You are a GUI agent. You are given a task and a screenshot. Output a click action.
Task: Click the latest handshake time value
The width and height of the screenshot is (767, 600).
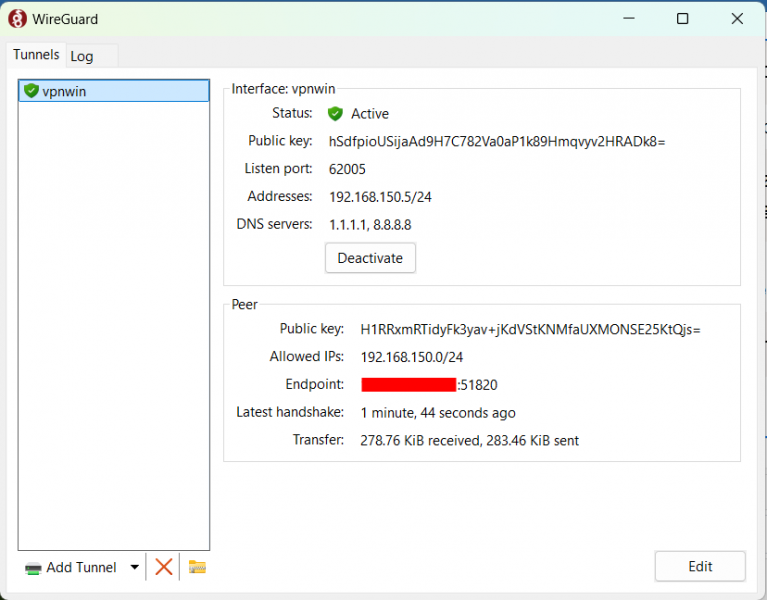click(438, 413)
